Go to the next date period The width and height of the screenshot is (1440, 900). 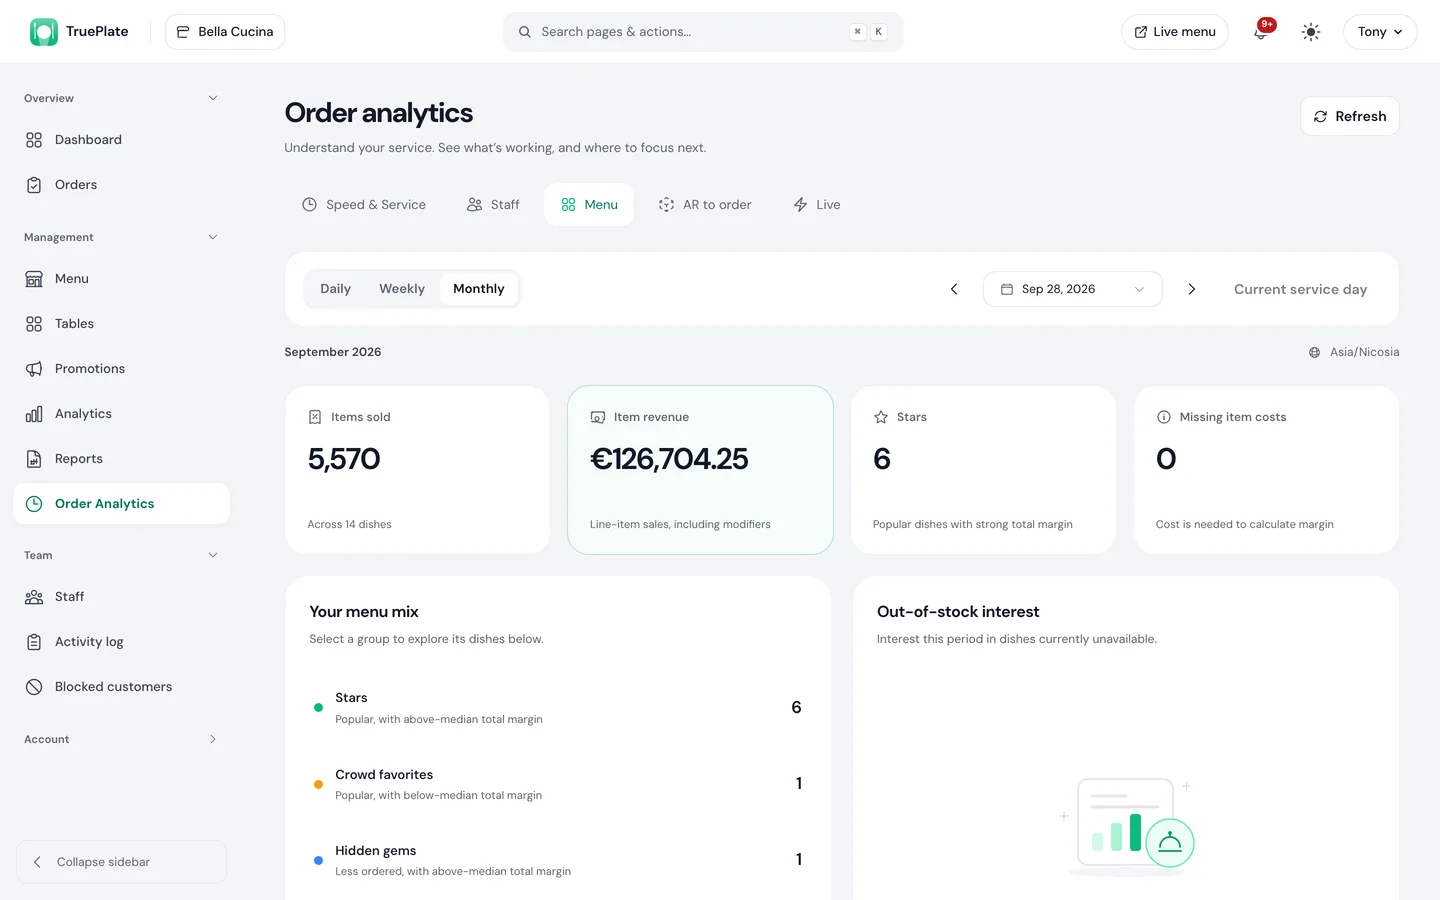1191,289
